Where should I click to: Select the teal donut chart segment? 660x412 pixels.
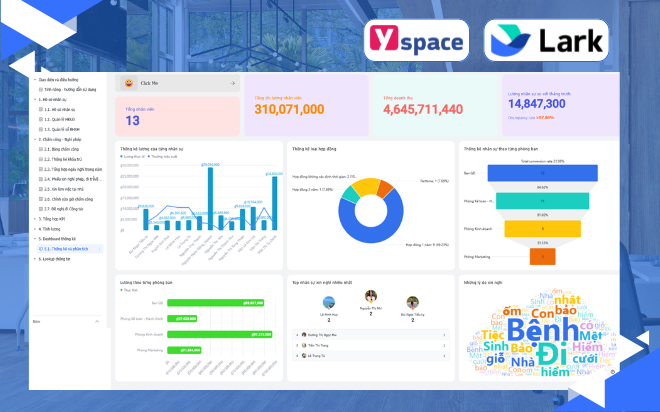coord(350,194)
